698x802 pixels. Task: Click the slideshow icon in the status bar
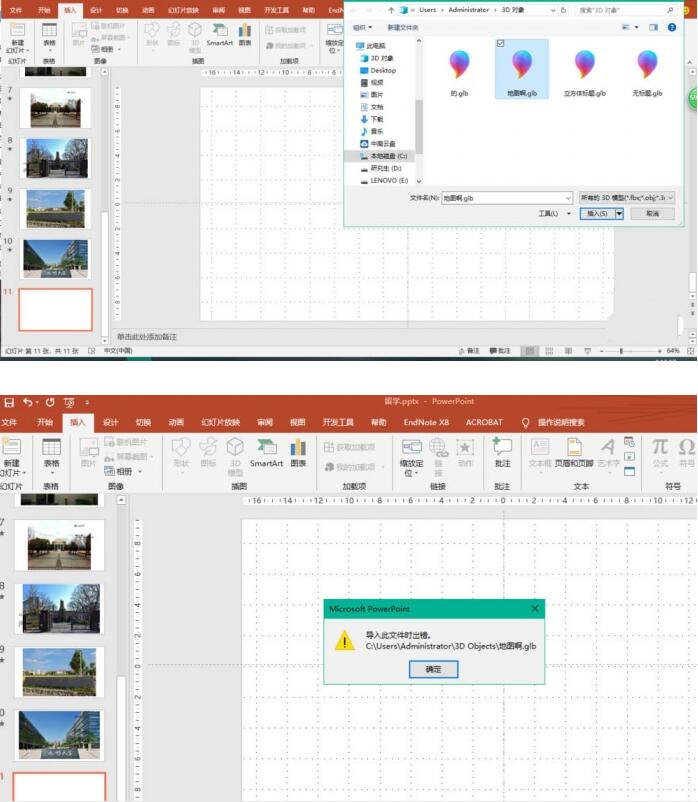point(588,351)
